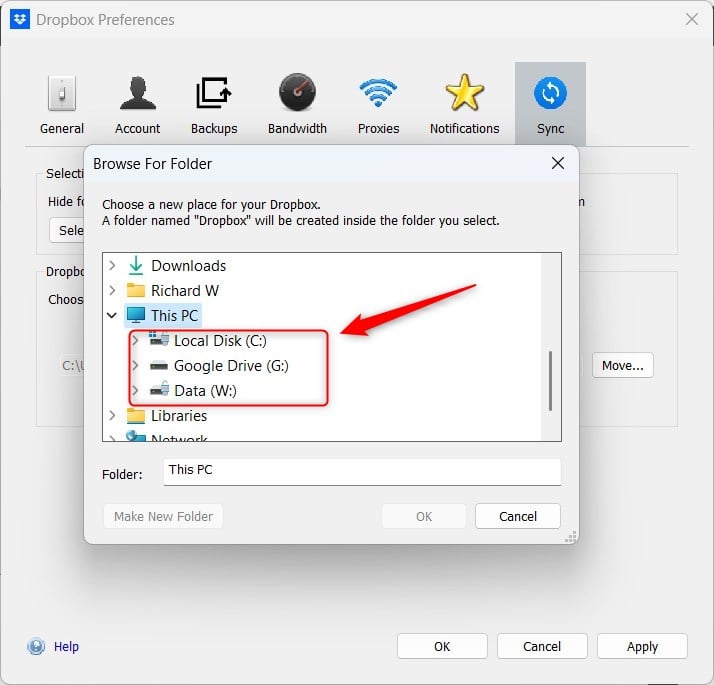Switch to the Proxies tab label
The image size is (714, 685).
coord(378,129)
